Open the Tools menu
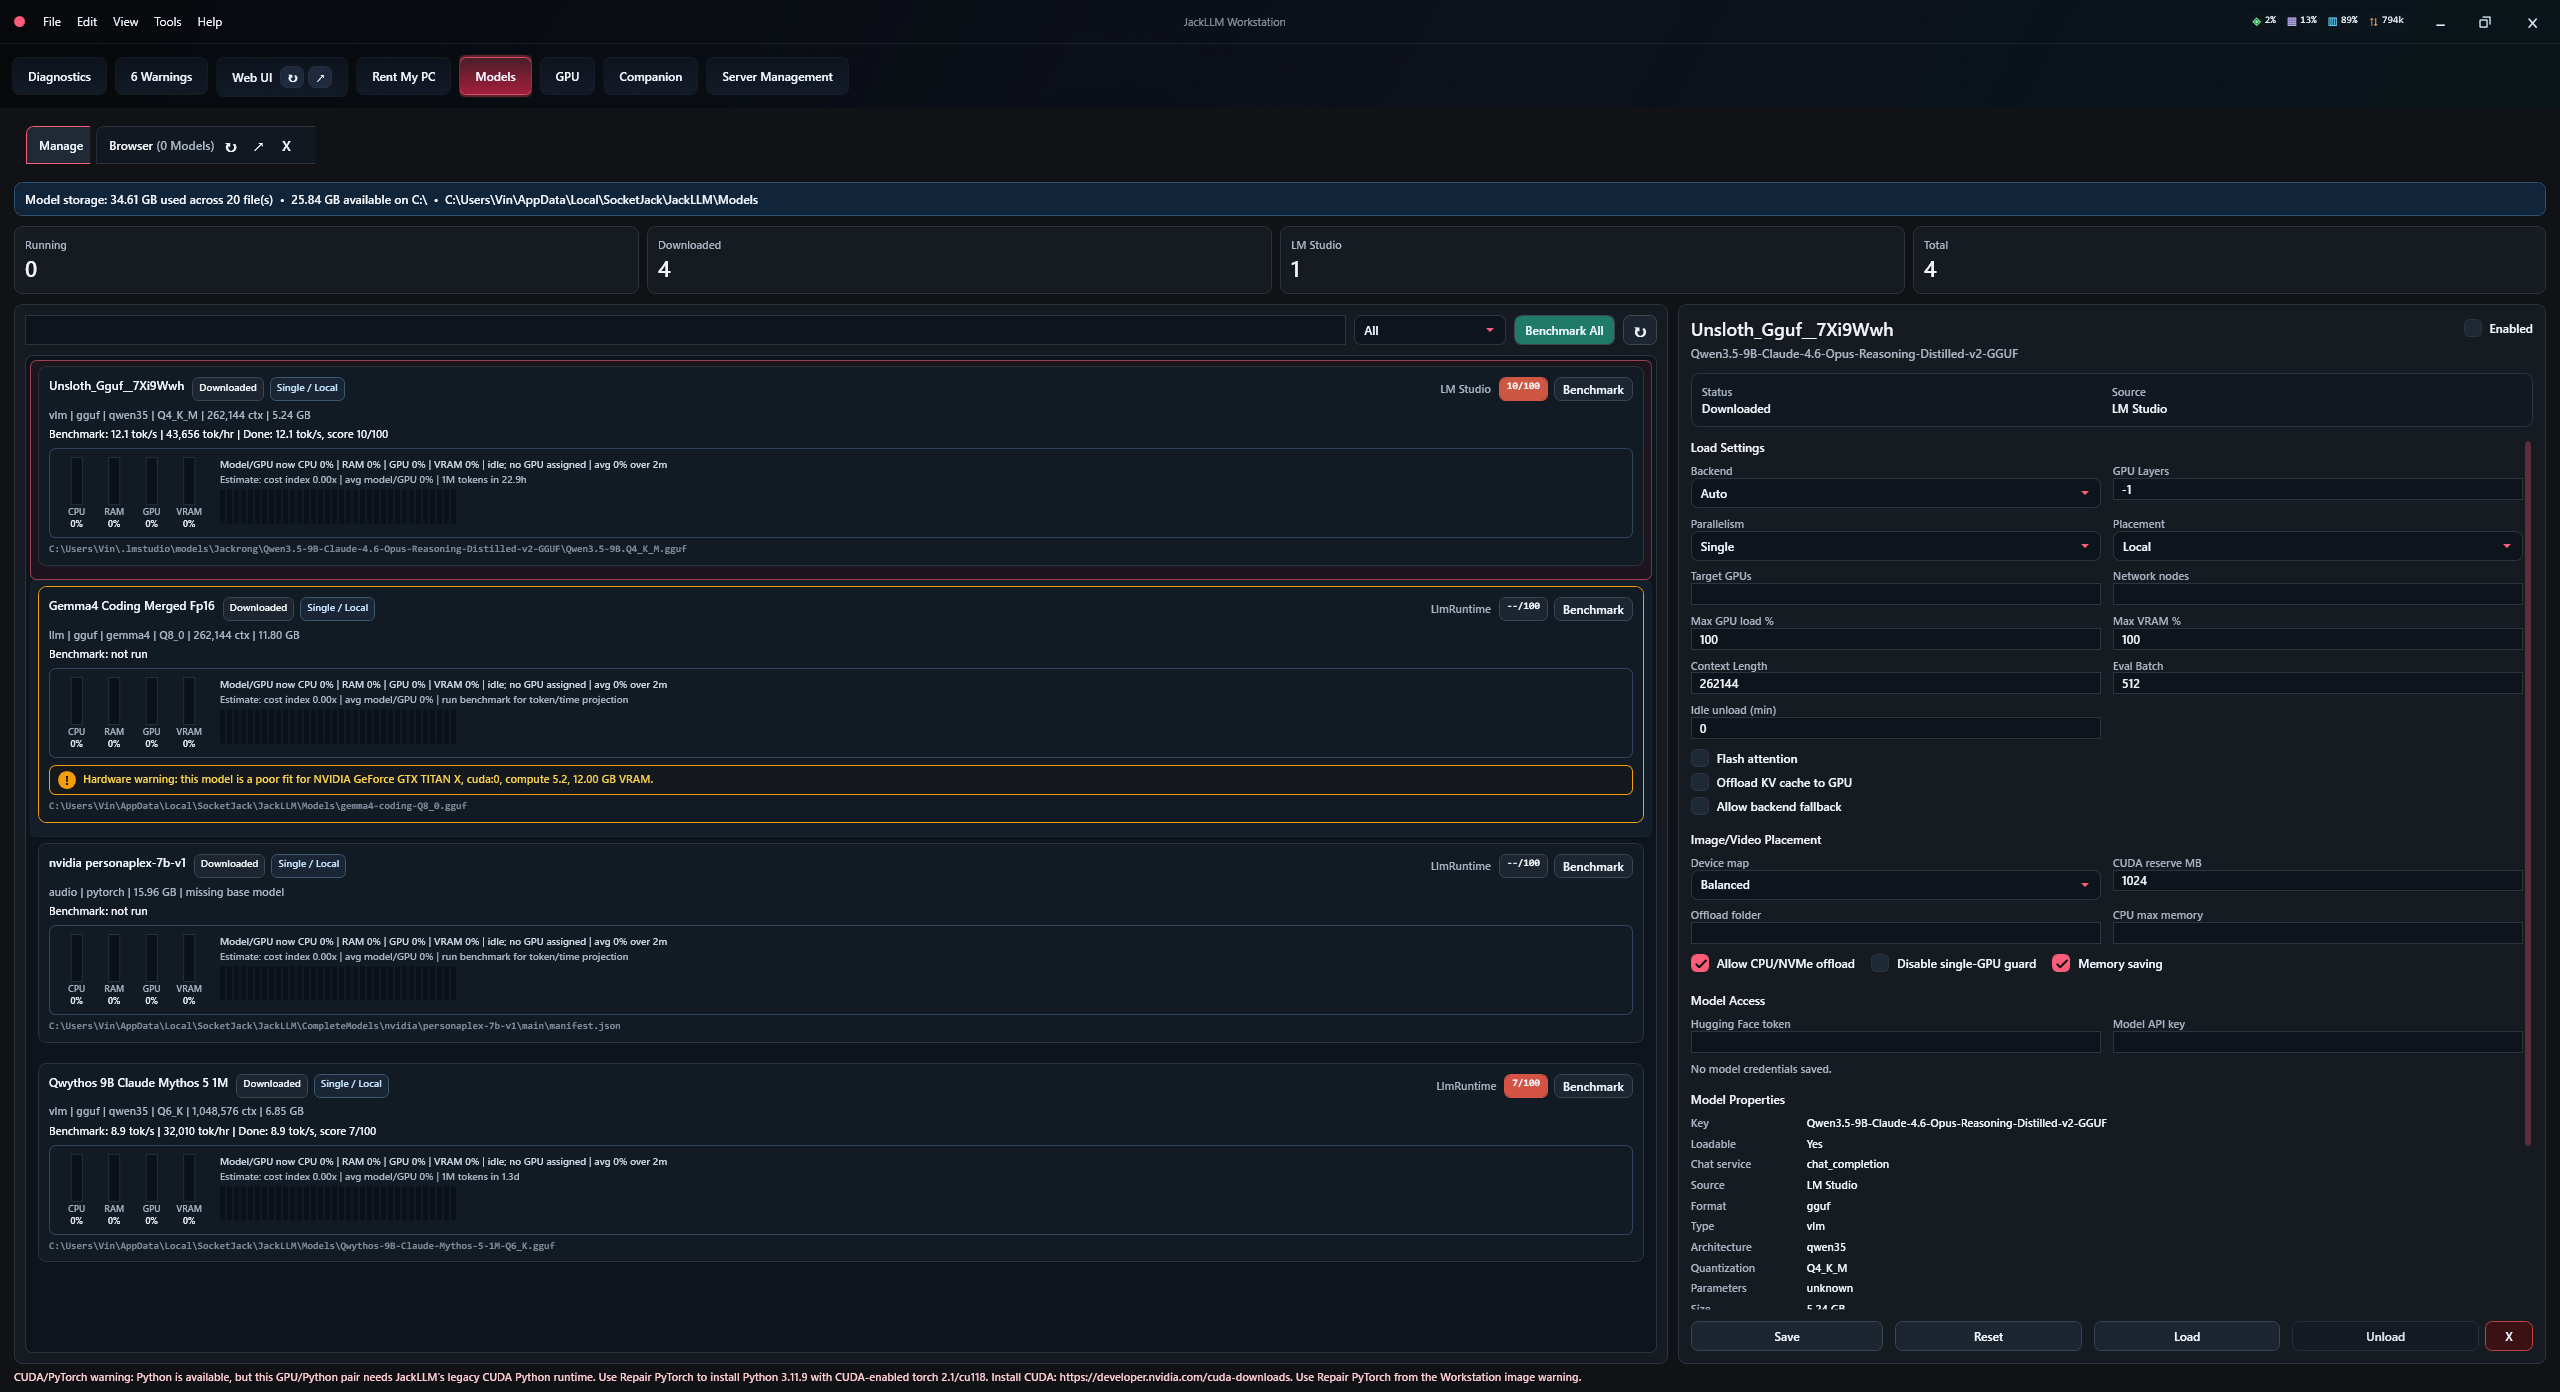Screen dimensions: 2560x1392 [x=167, y=21]
